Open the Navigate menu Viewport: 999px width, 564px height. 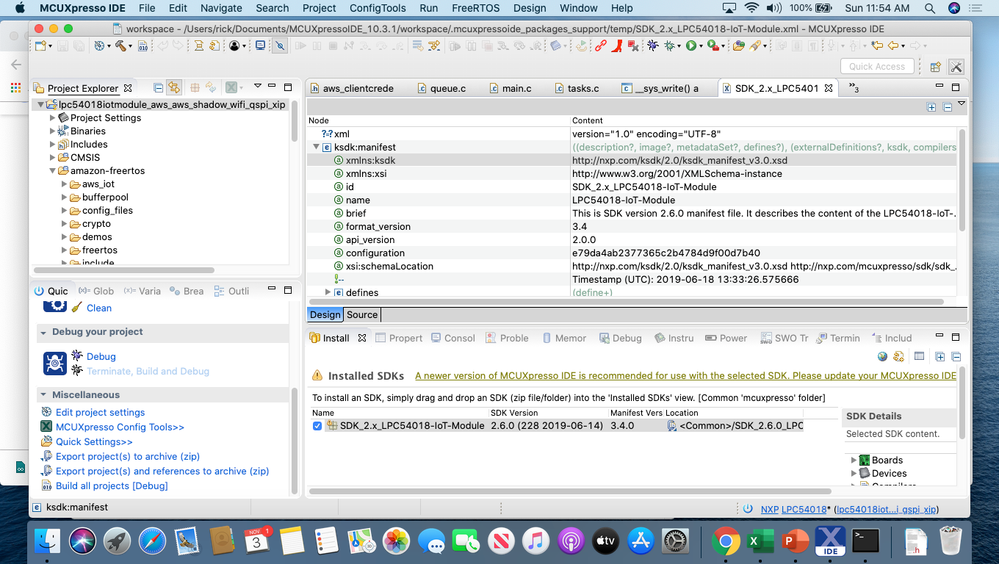click(x=221, y=8)
